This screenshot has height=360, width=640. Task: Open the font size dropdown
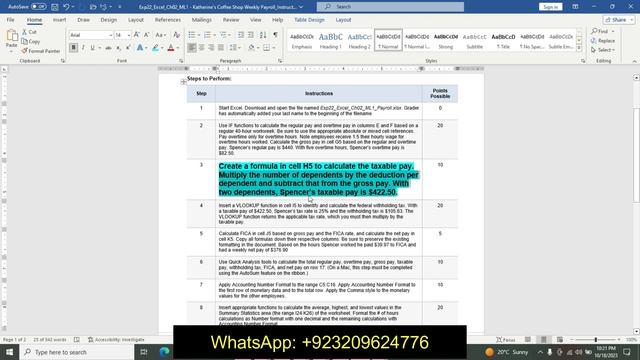click(129, 36)
